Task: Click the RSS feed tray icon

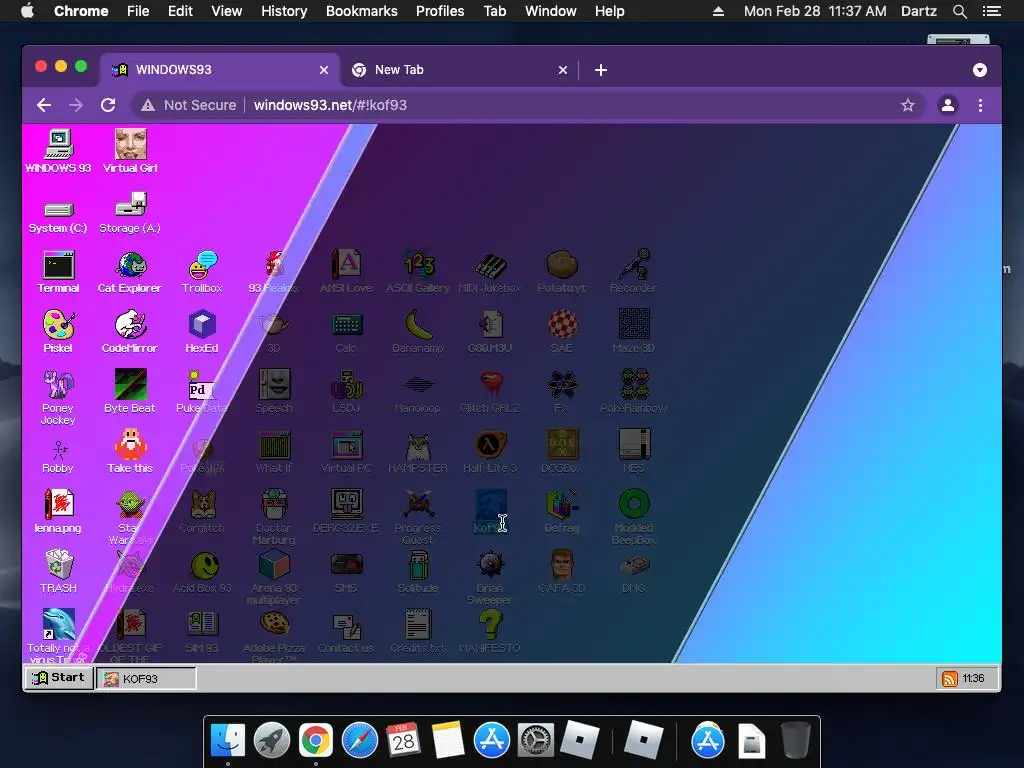Action: click(949, 679)
